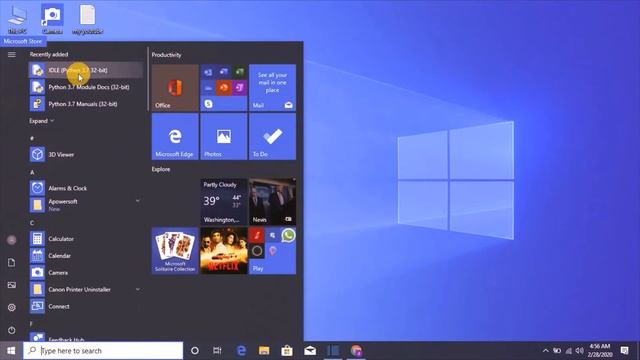
Task: Jump to letter C in app list
Action: pyautogui.click(x=32, y=223)
